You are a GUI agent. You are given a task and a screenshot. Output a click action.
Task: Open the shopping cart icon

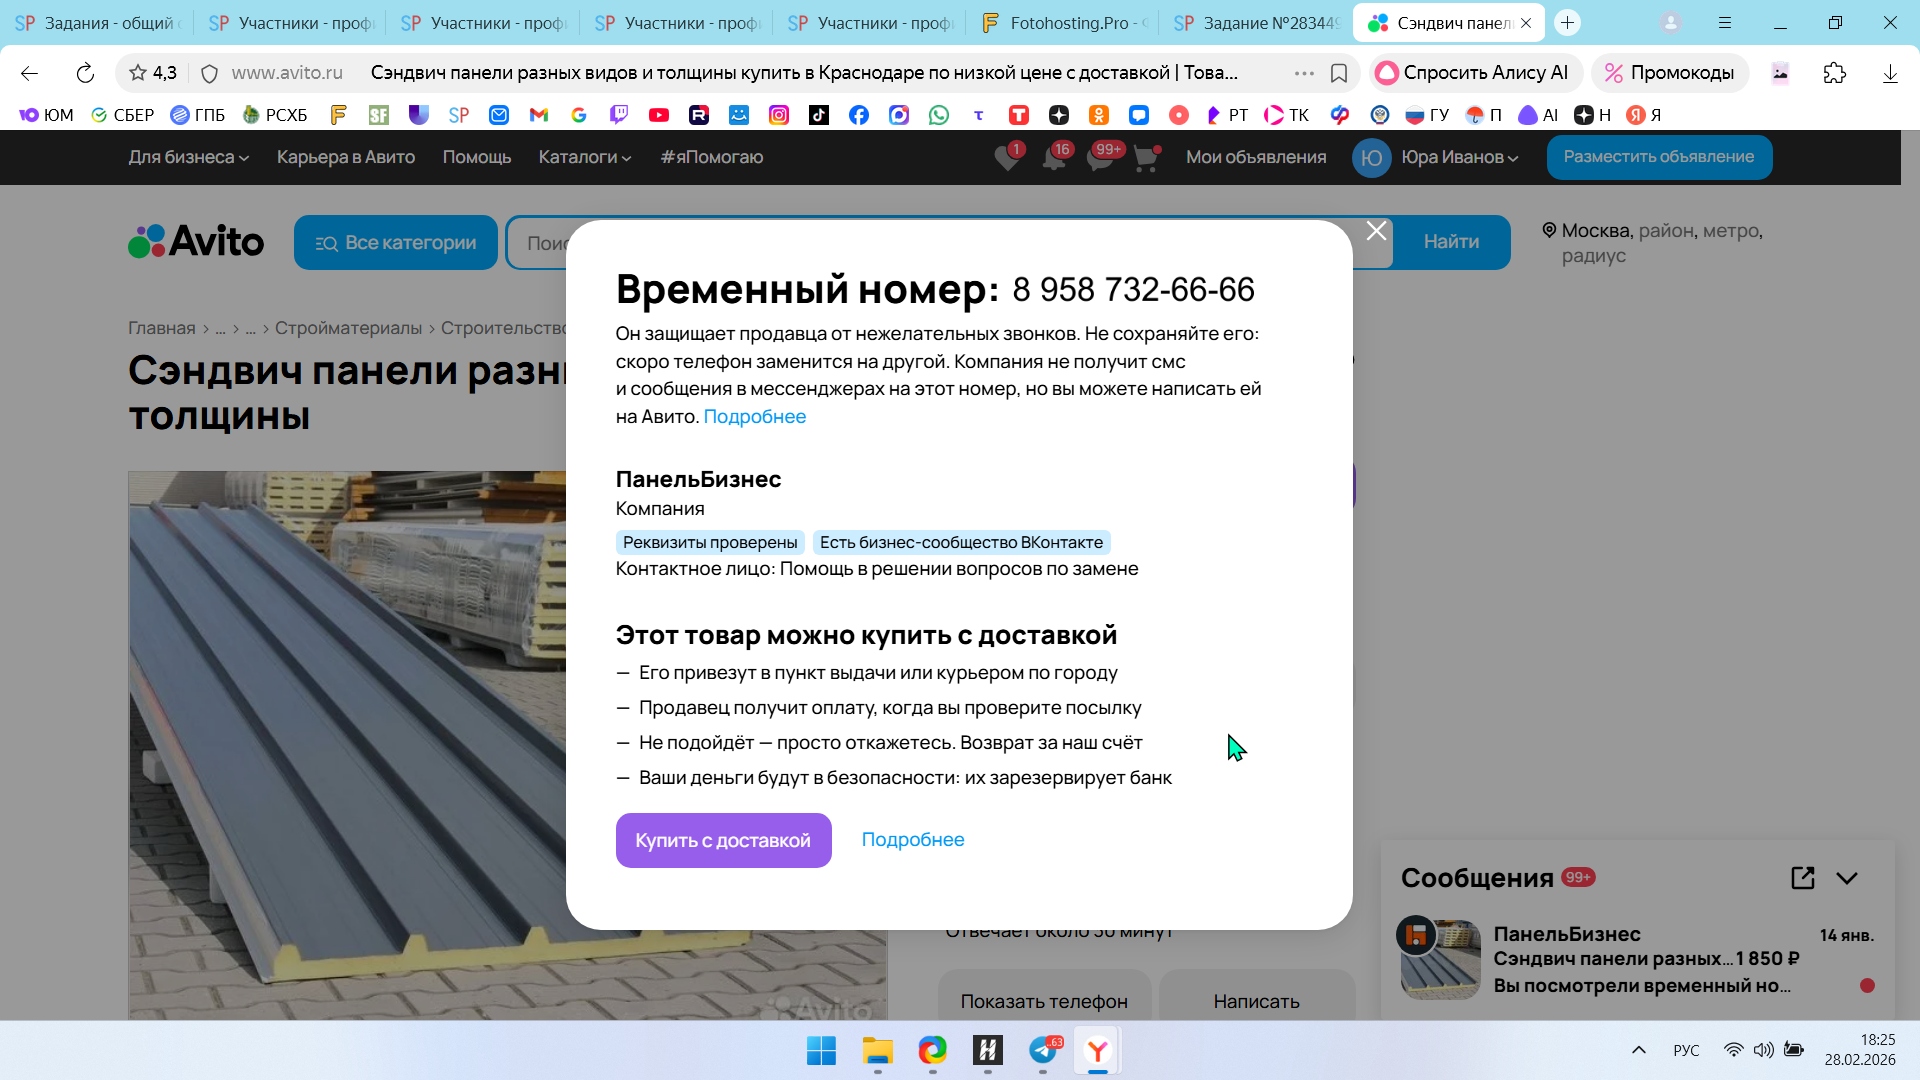pos(1146,158)
